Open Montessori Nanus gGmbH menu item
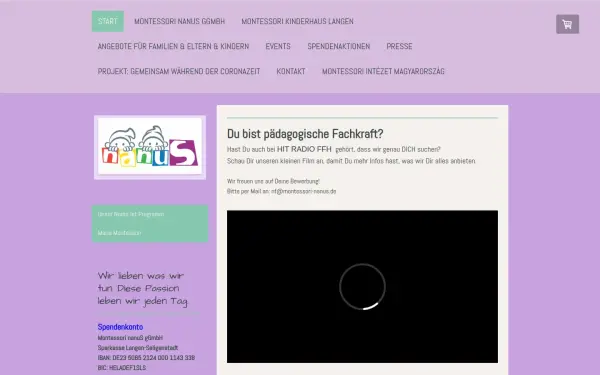The height and width of the screenshot is (375, 600). click(179, 21)
